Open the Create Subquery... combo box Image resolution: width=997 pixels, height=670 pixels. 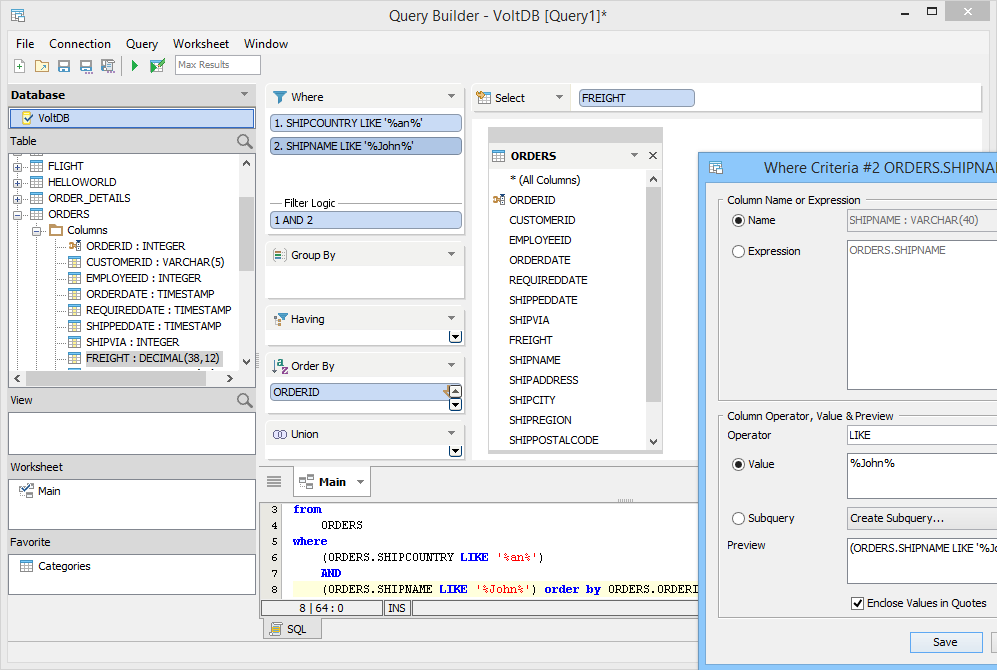click(x=921, y=518)
